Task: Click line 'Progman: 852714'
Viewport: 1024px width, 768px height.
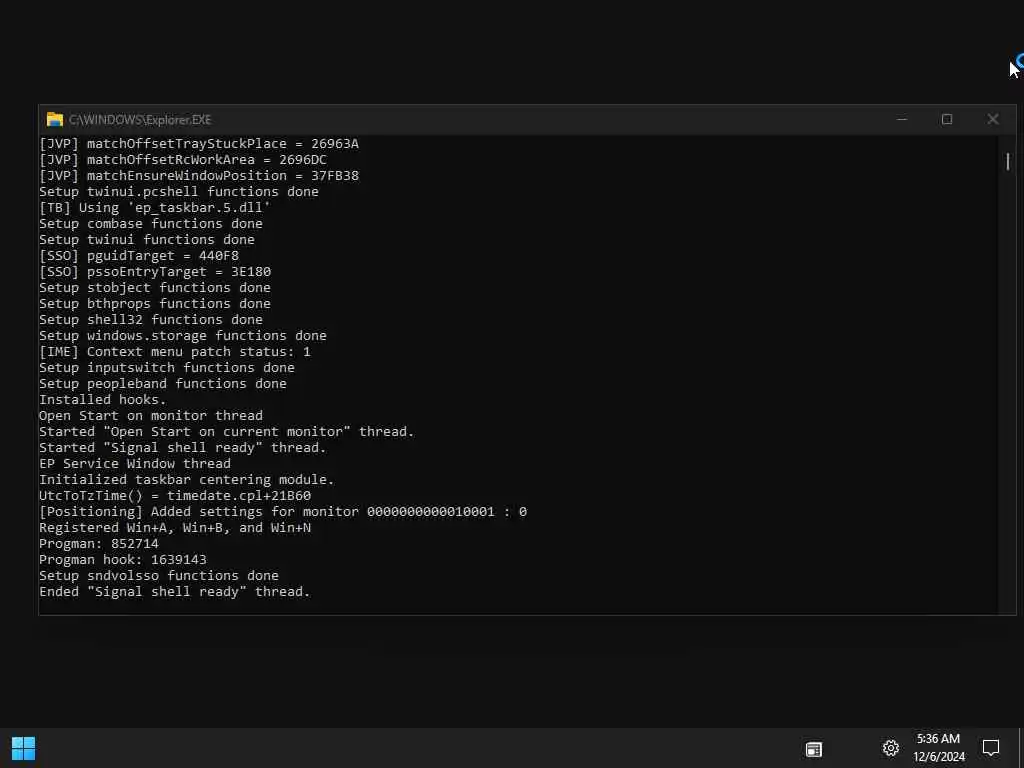Action: (x=99, y=543)
